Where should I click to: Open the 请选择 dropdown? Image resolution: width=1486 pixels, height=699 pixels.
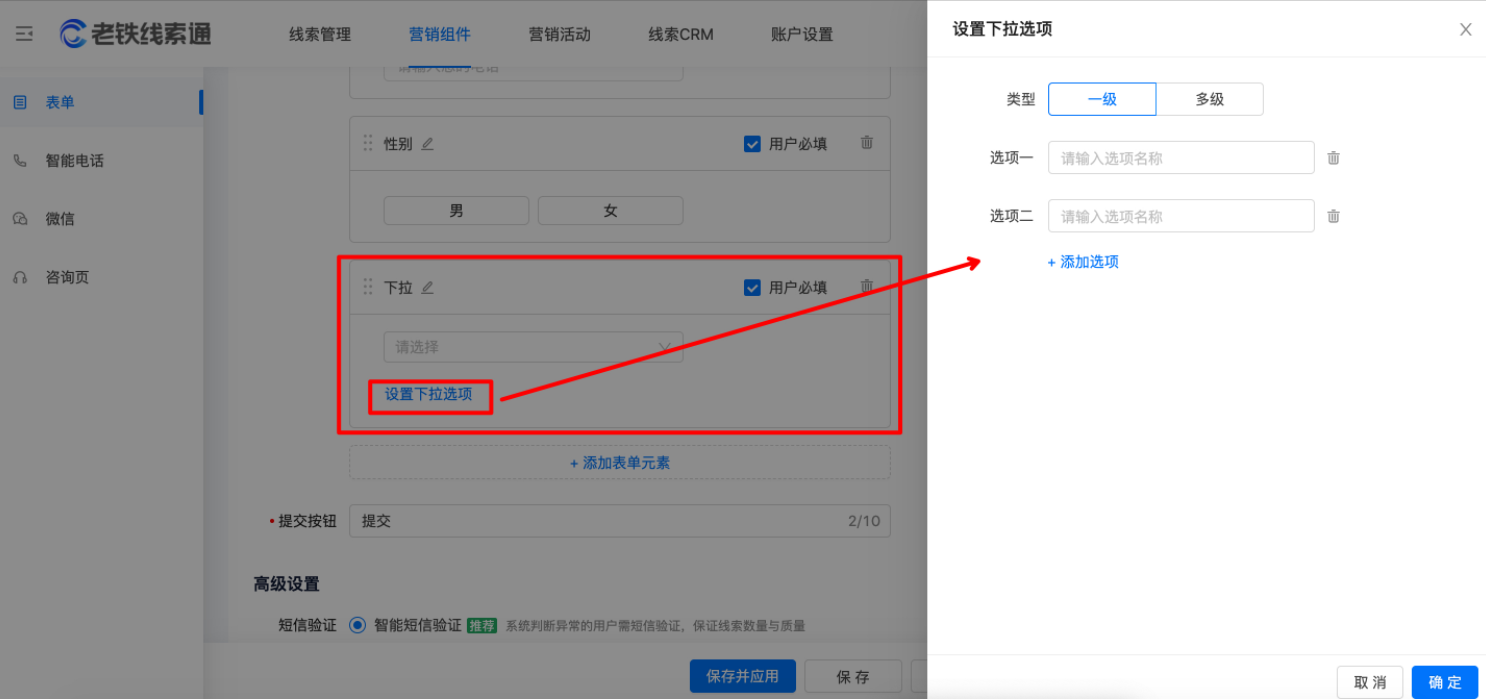click(x=533, y=347)
